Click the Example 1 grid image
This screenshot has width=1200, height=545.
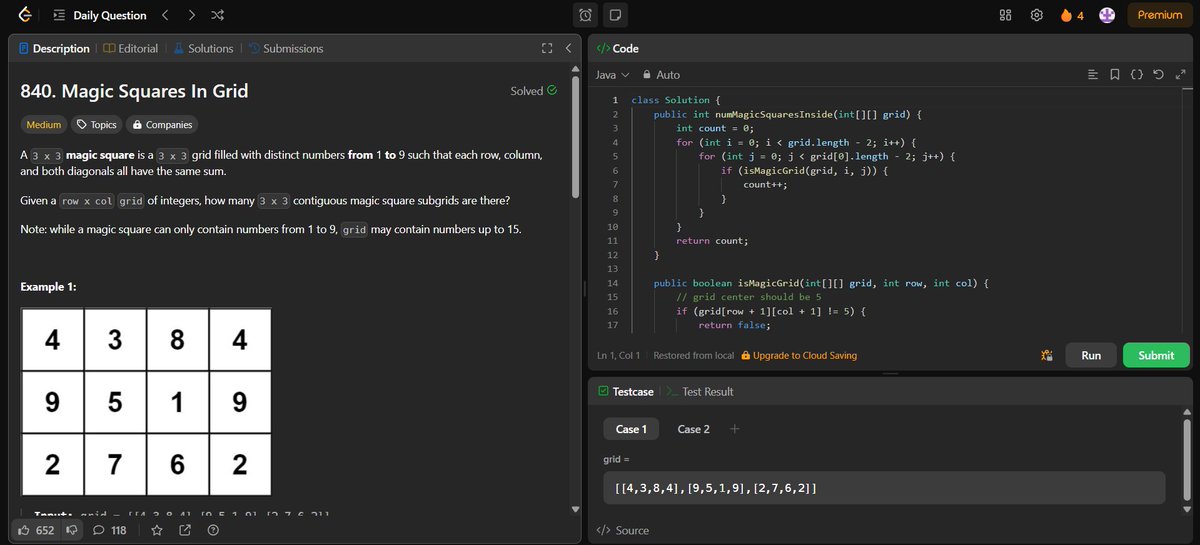coord(146,402)
